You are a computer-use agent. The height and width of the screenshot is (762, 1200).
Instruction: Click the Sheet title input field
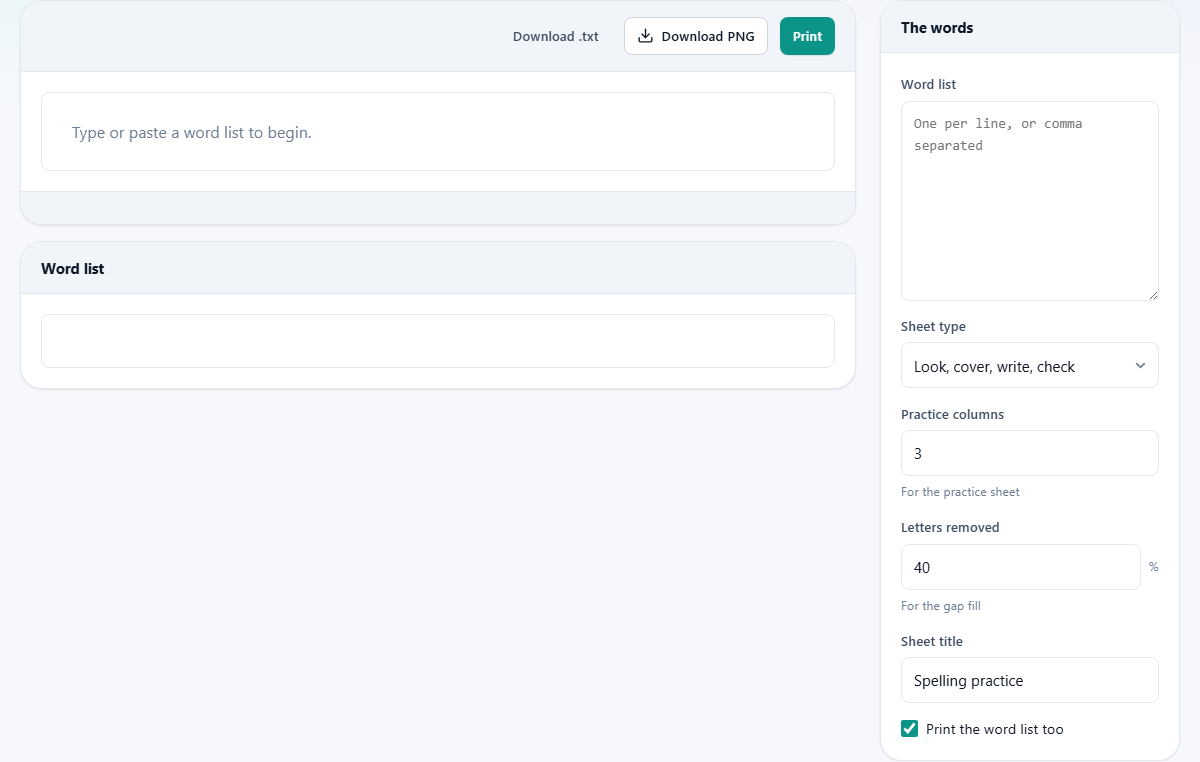tap(1029, 680)
